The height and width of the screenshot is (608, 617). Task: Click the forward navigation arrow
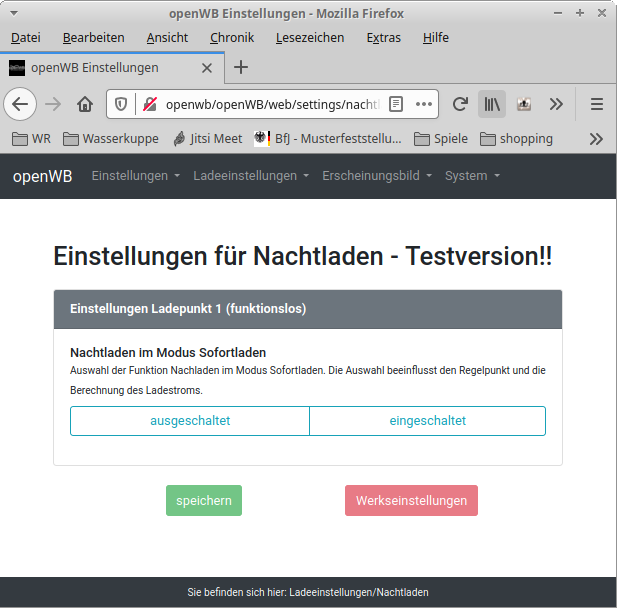53,104
